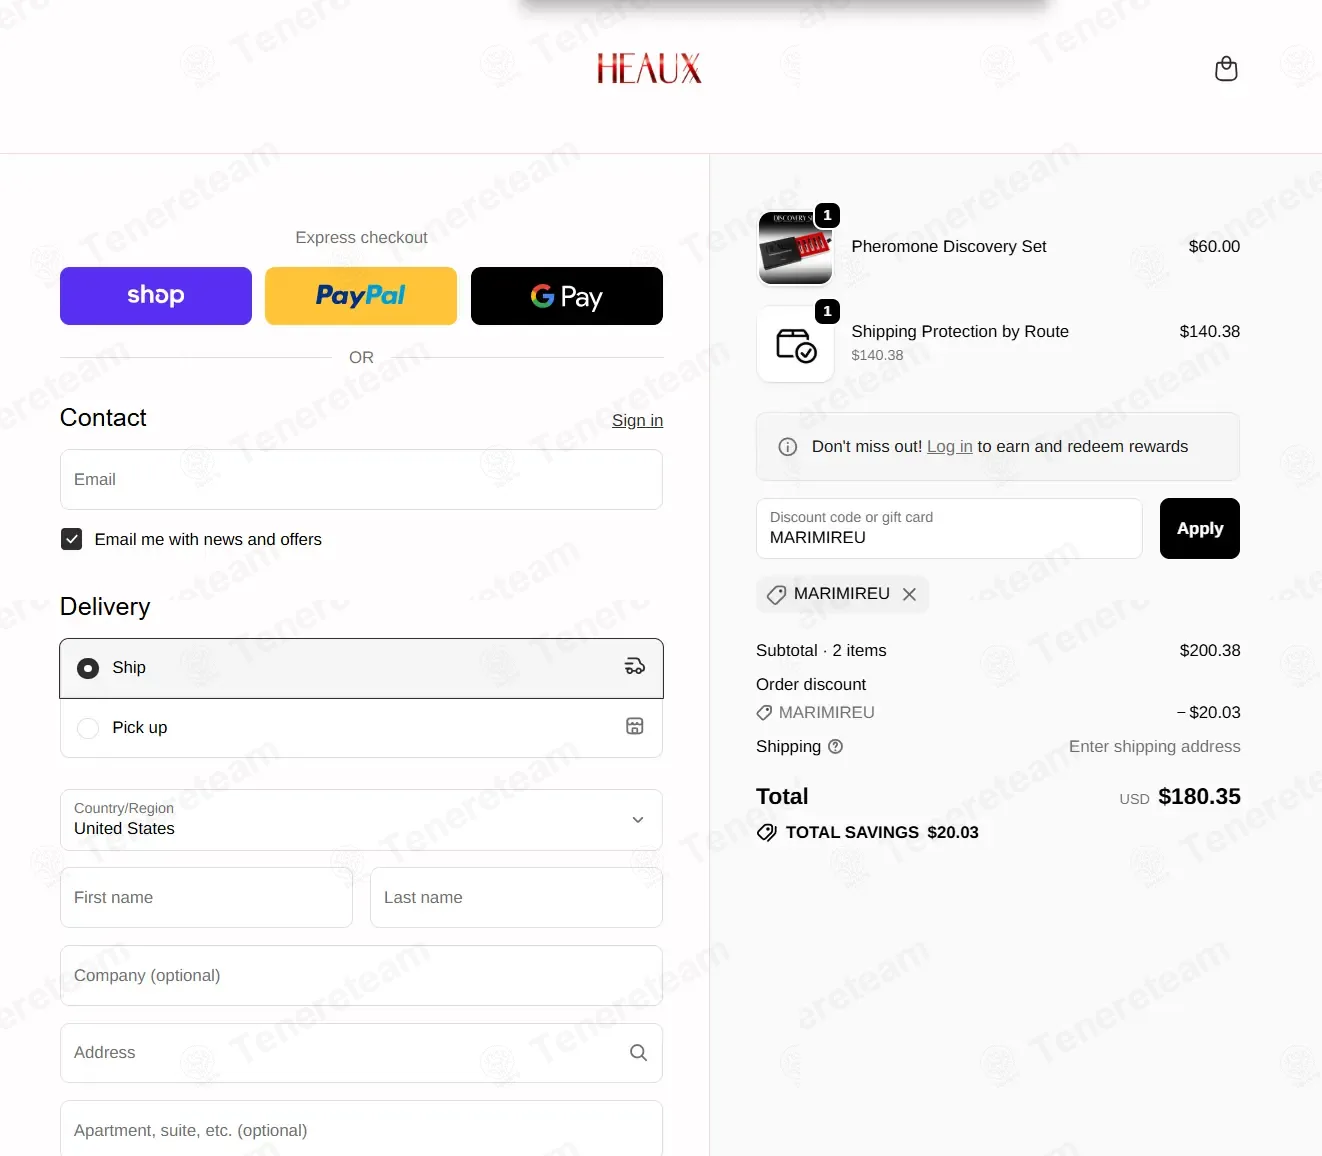Screen dimensions: 1322x1156
Task: Click the HEAUX store logo
Action: click(x=649, y=69)
